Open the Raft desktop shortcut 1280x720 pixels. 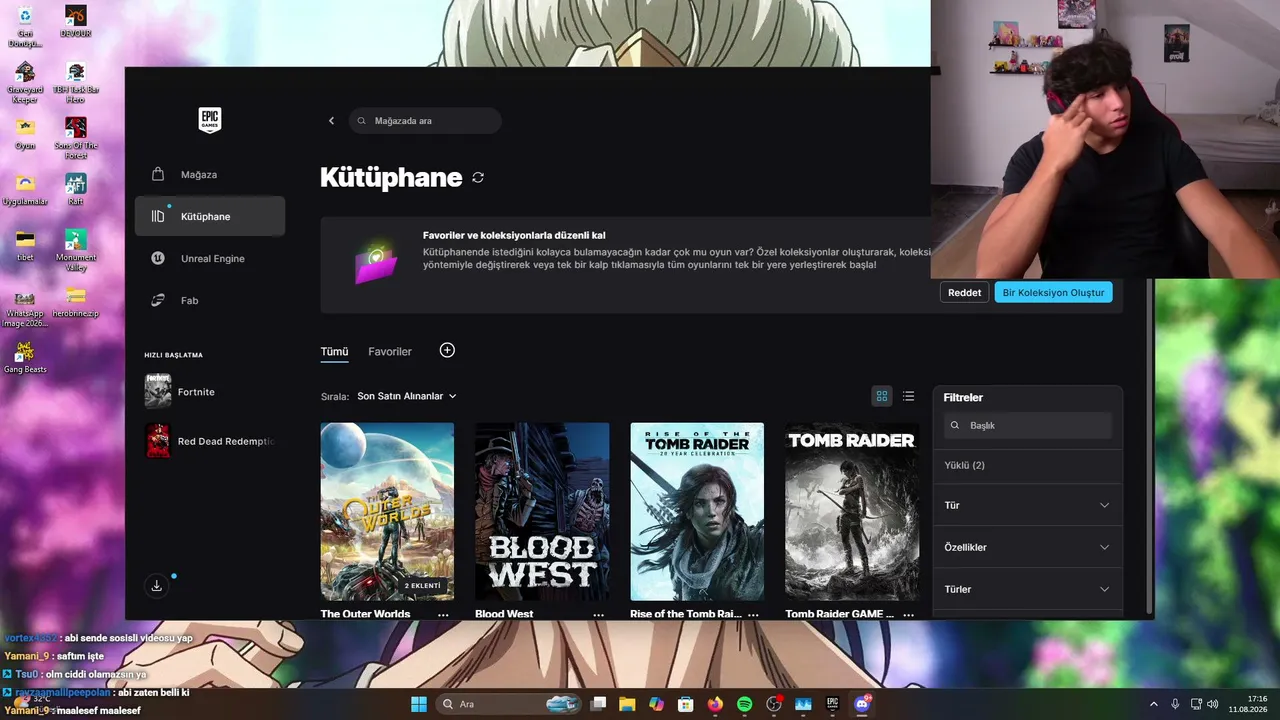click(x=76, y=190)
